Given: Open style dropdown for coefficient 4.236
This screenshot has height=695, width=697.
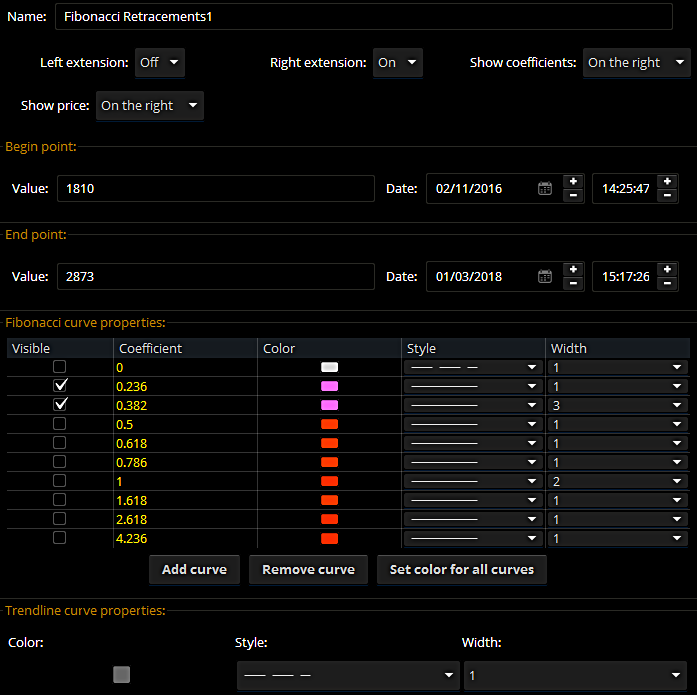Looking at the screenshot, I should (473, 539).
